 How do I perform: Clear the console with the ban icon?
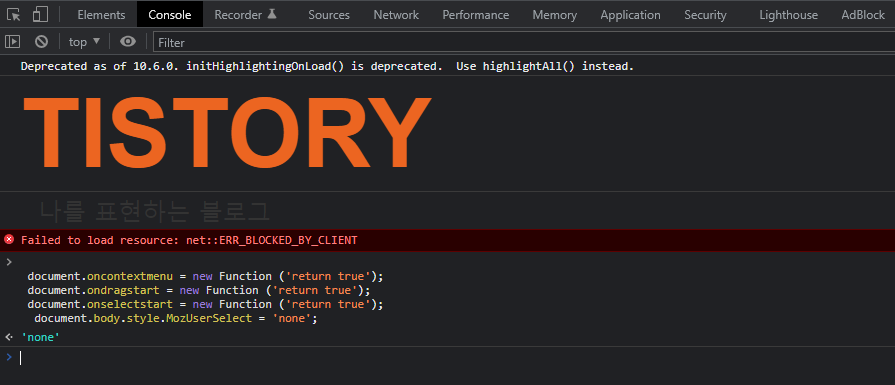41,42
